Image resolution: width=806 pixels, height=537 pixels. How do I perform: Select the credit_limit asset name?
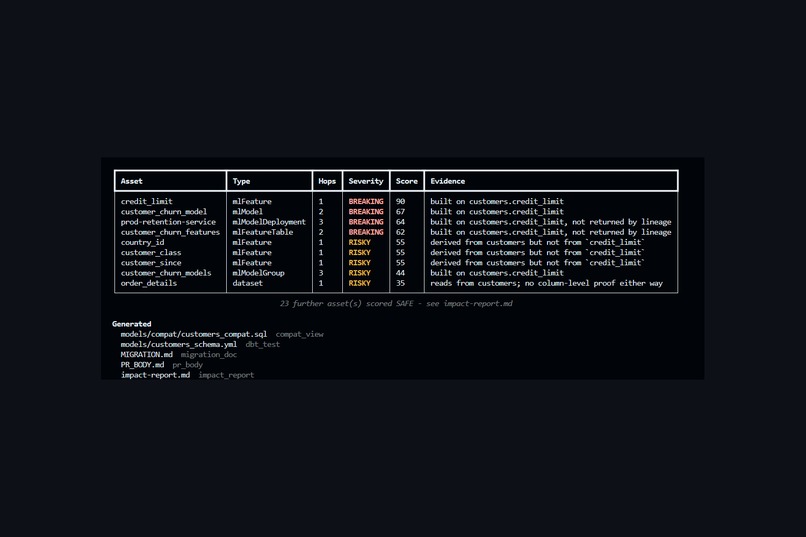coord(146,201)
